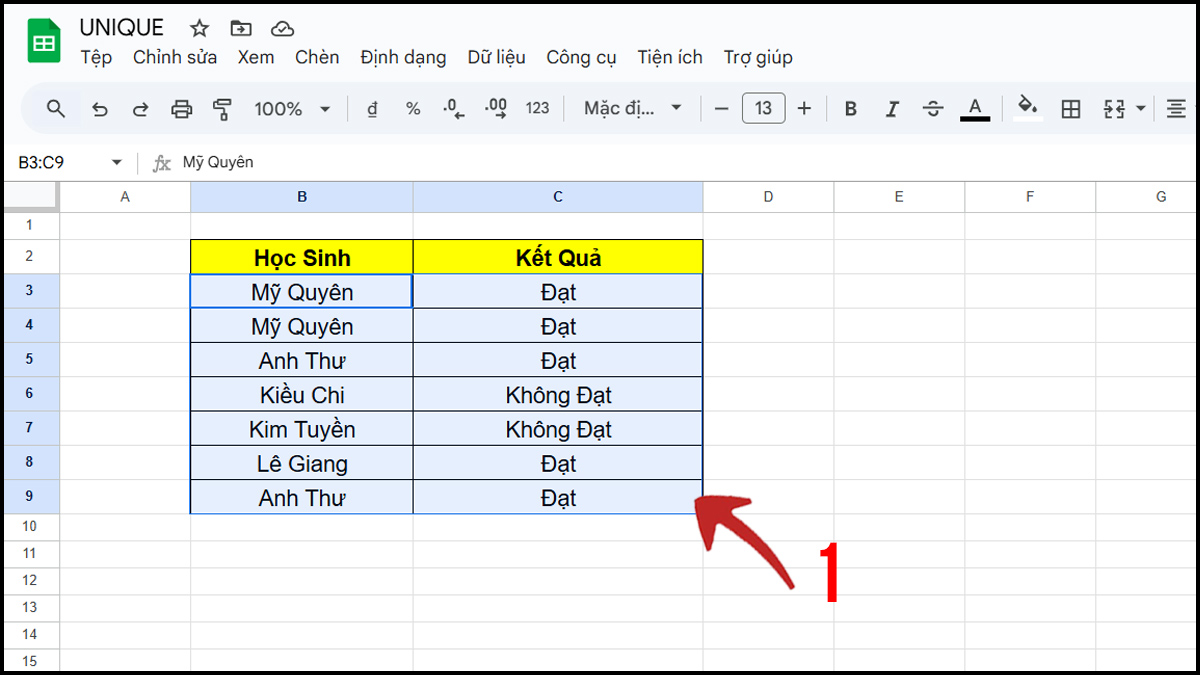
Task: Open the Dữ liệu menu
Action: pos(495,57)
